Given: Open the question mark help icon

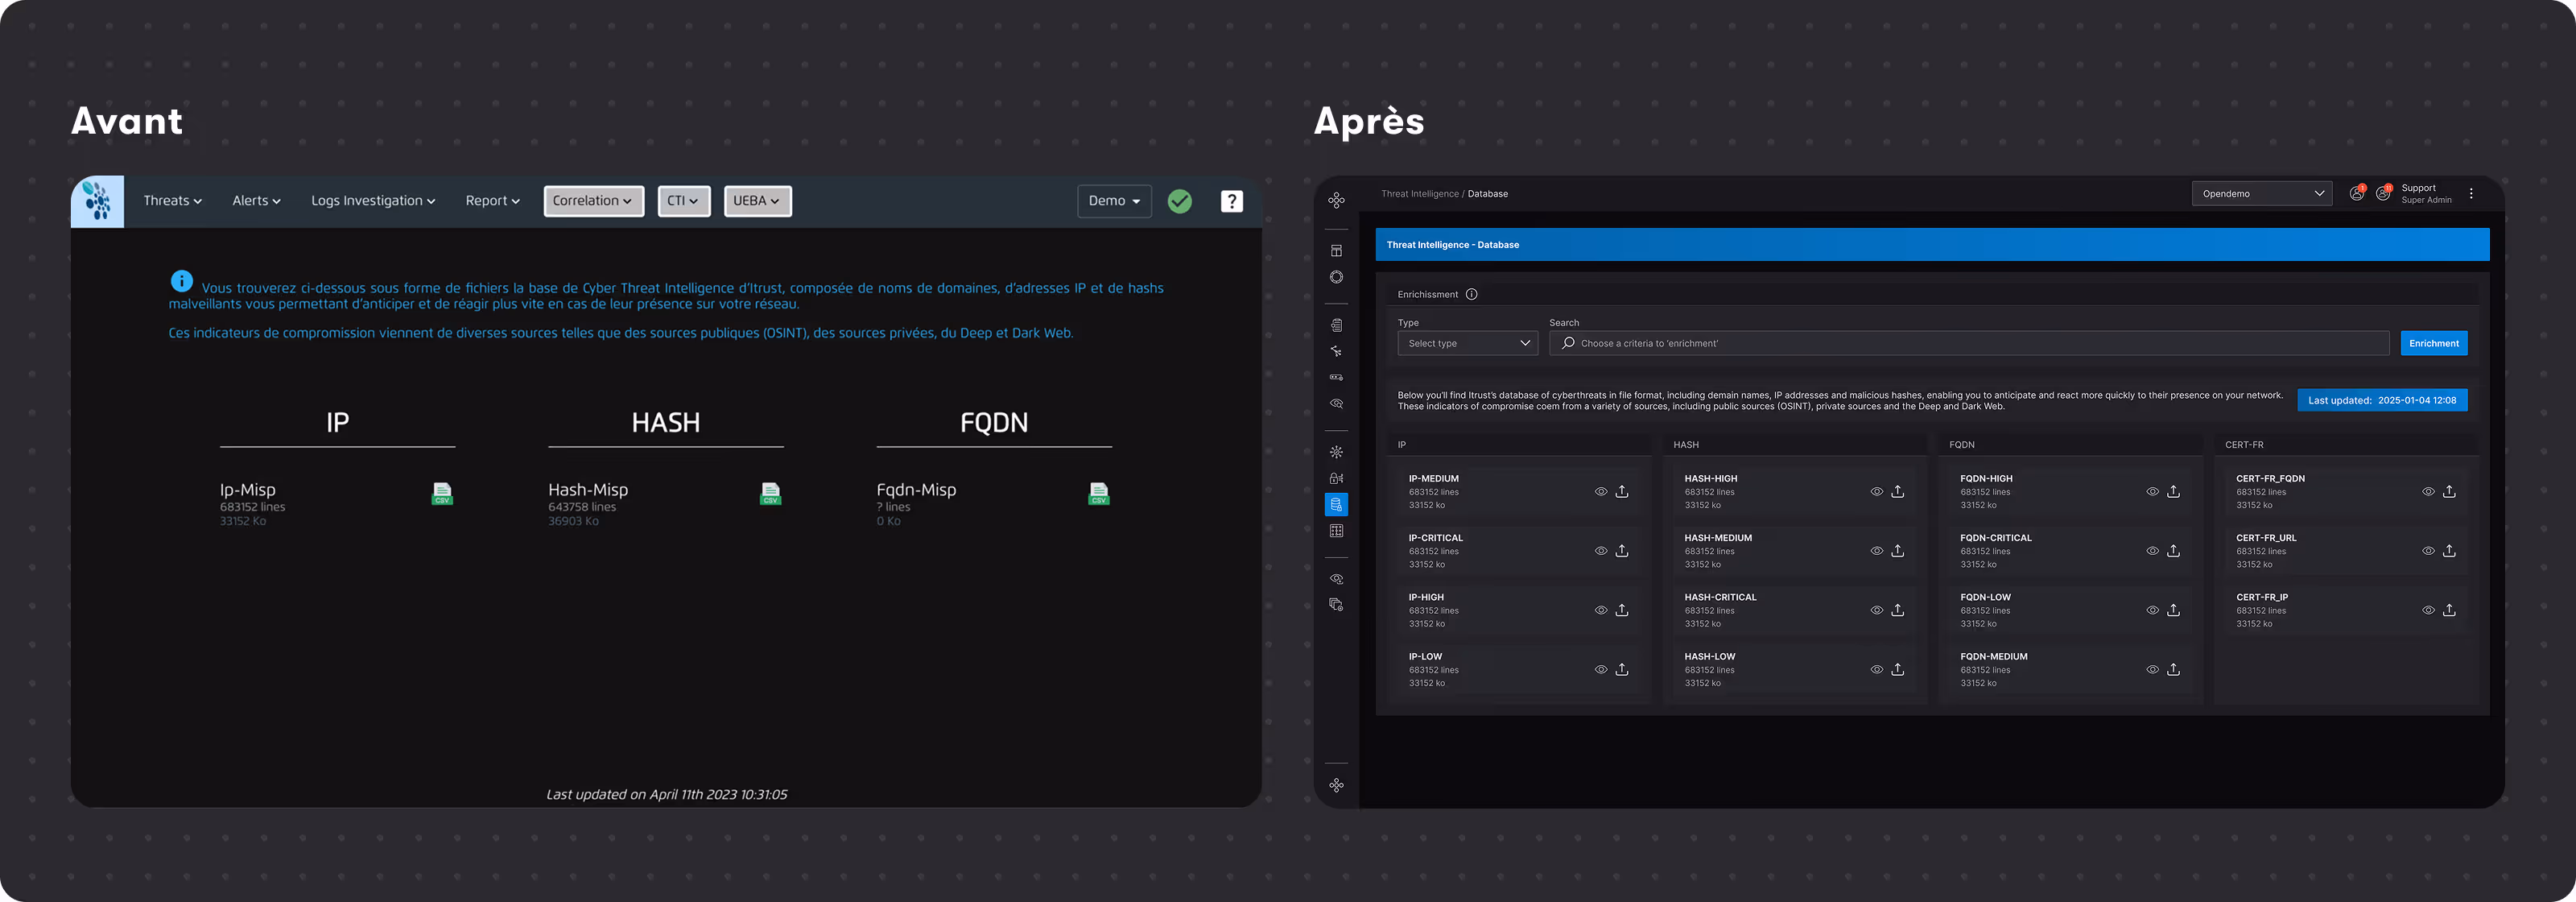Looking at the screenshot, I should click(1232, 201).
